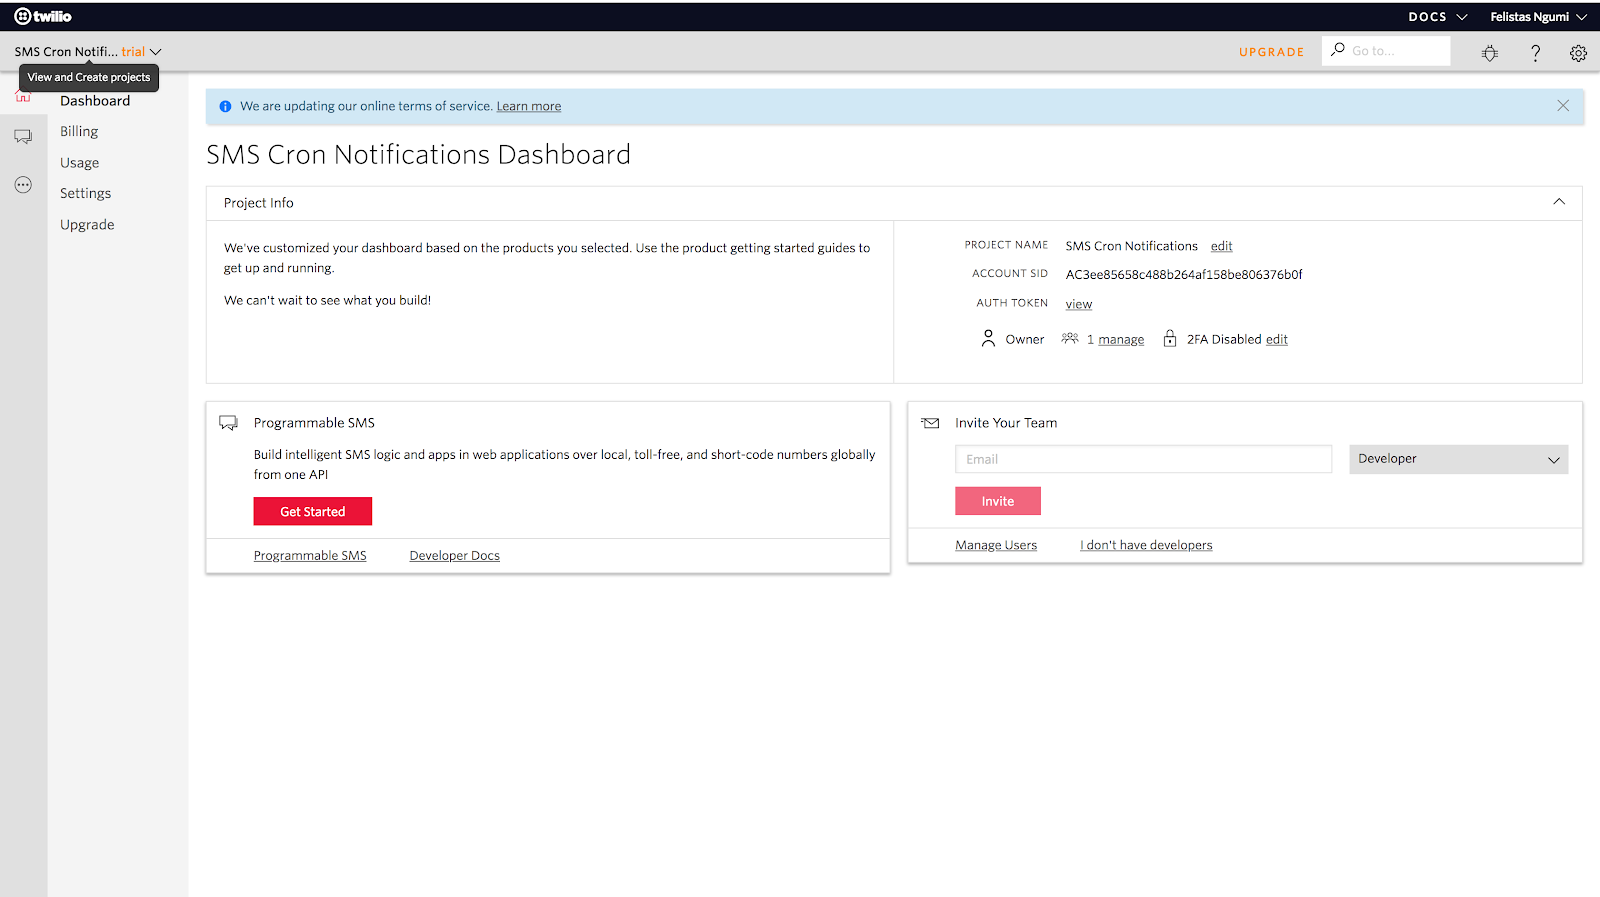Viewport: 1600px width, 897px height.
Task: Dismiss the terms of service banner
Action: 1563,106
